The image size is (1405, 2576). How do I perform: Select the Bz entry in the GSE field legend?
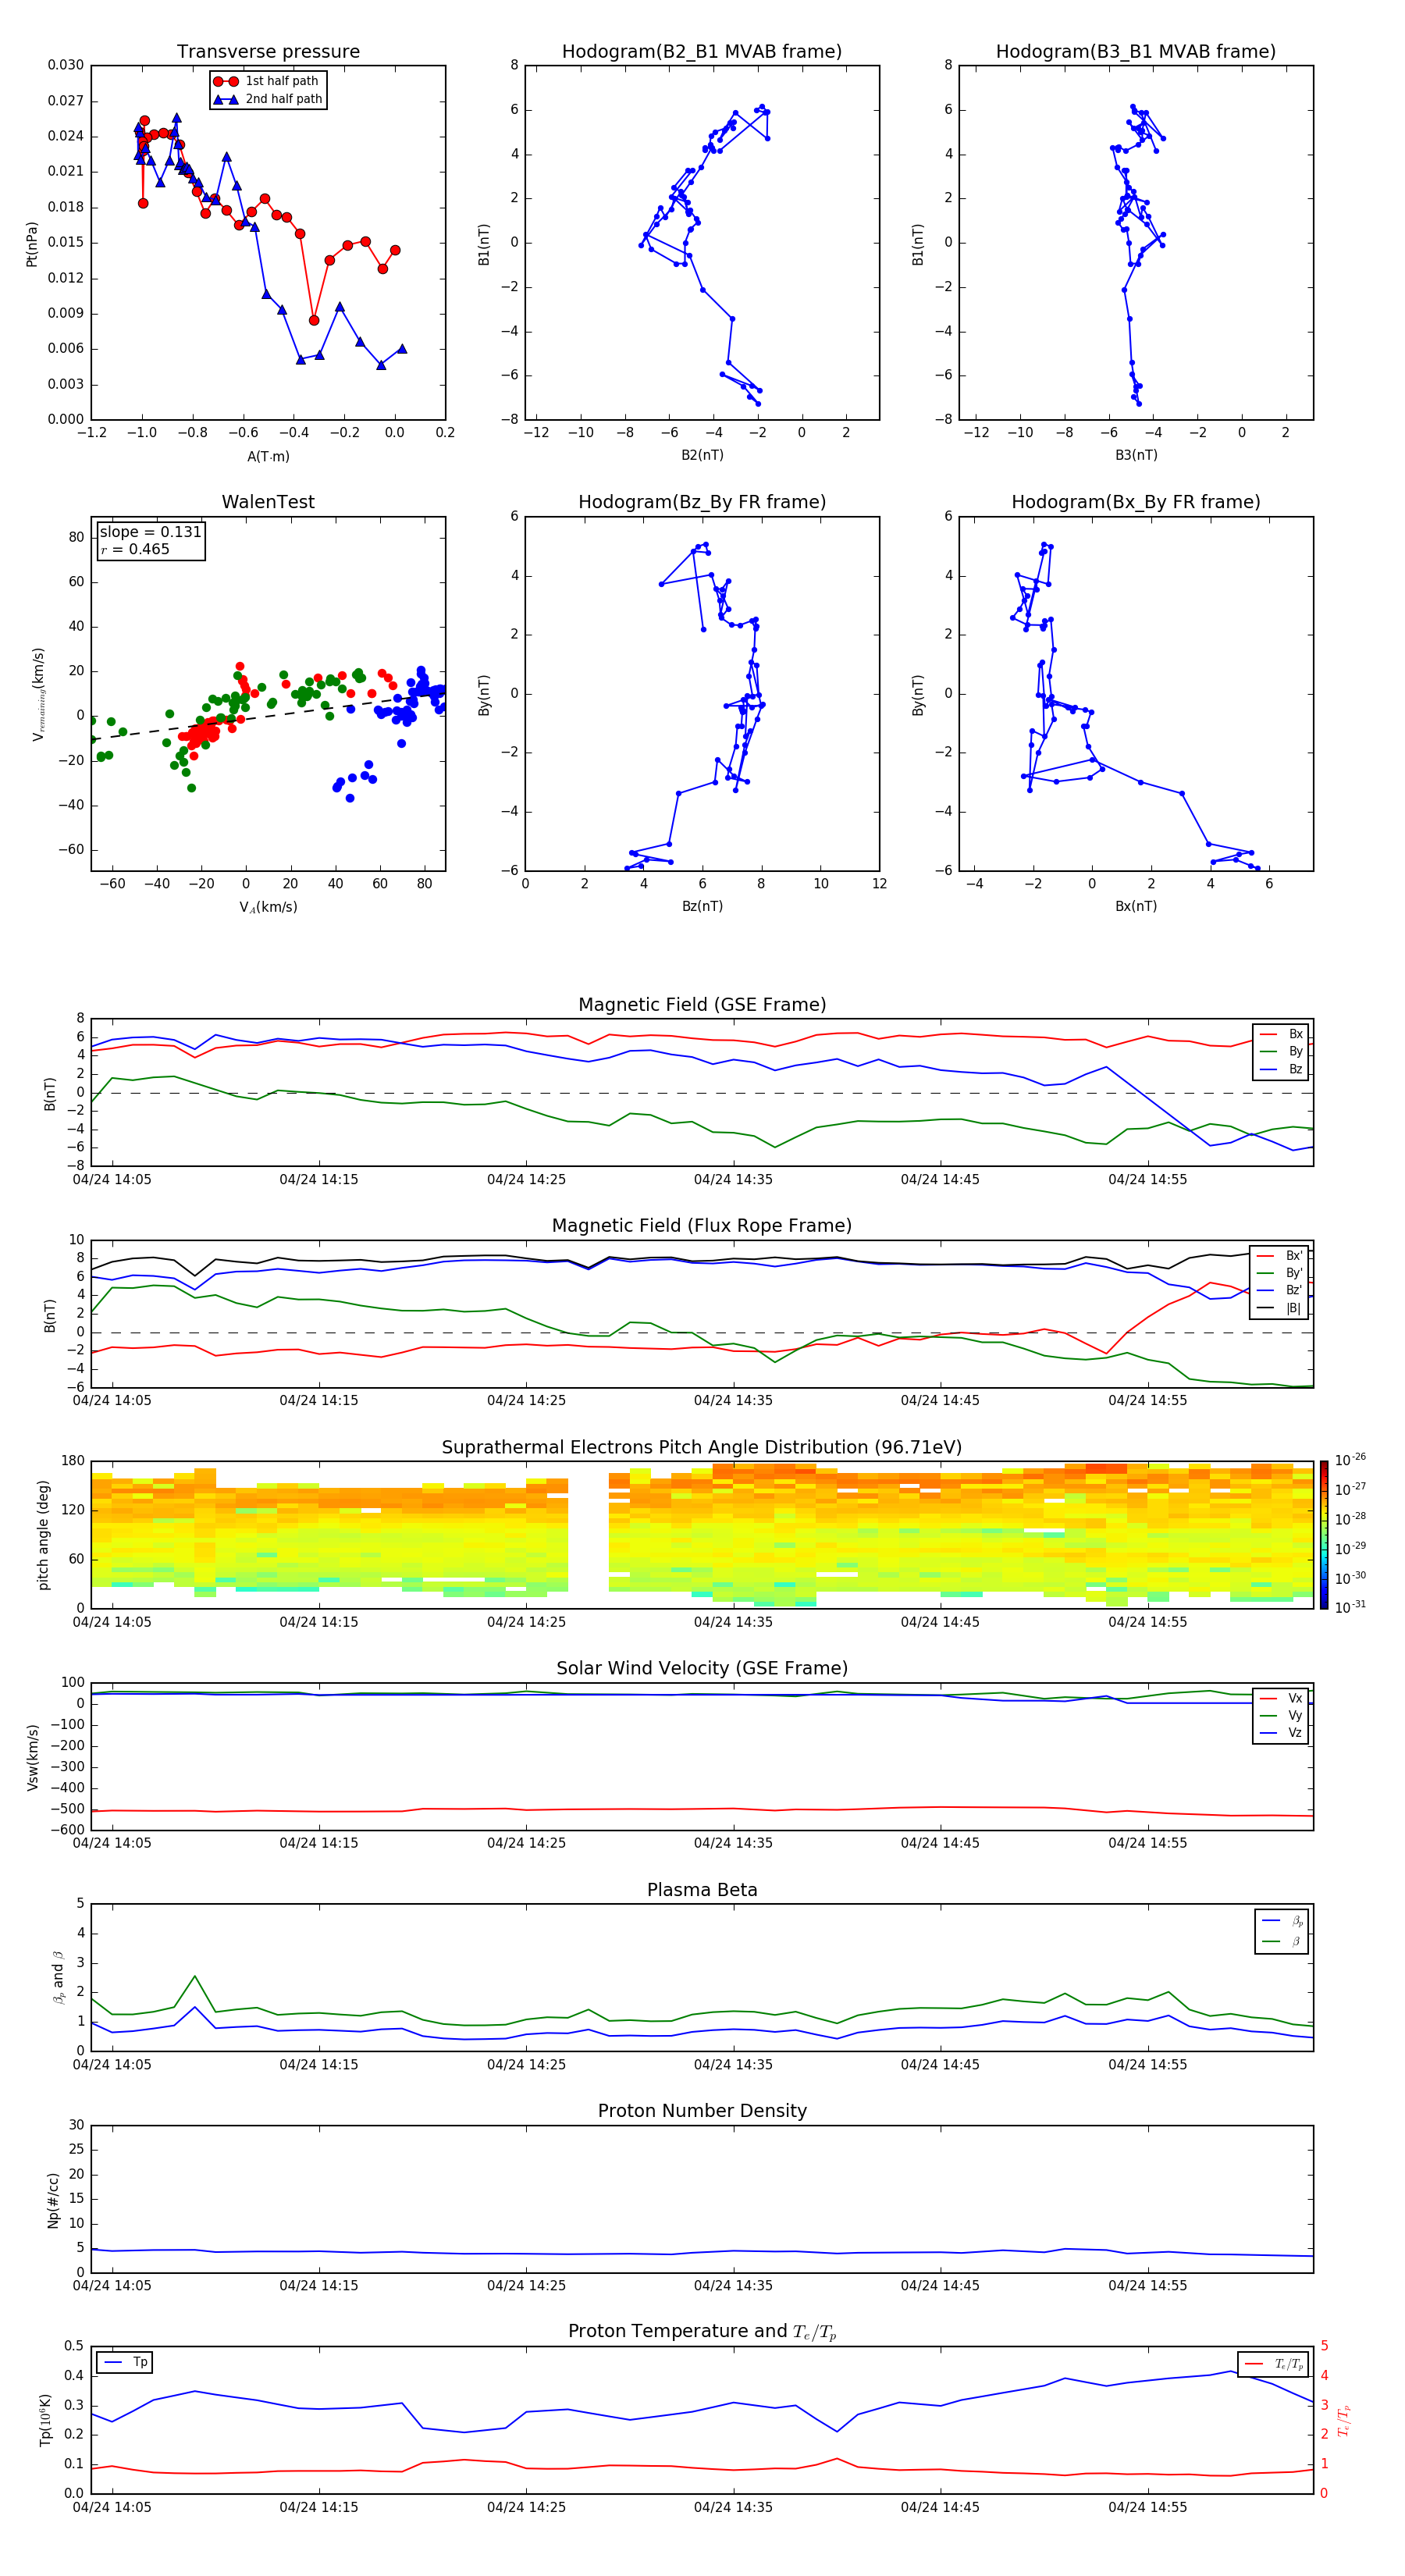1281,1069
